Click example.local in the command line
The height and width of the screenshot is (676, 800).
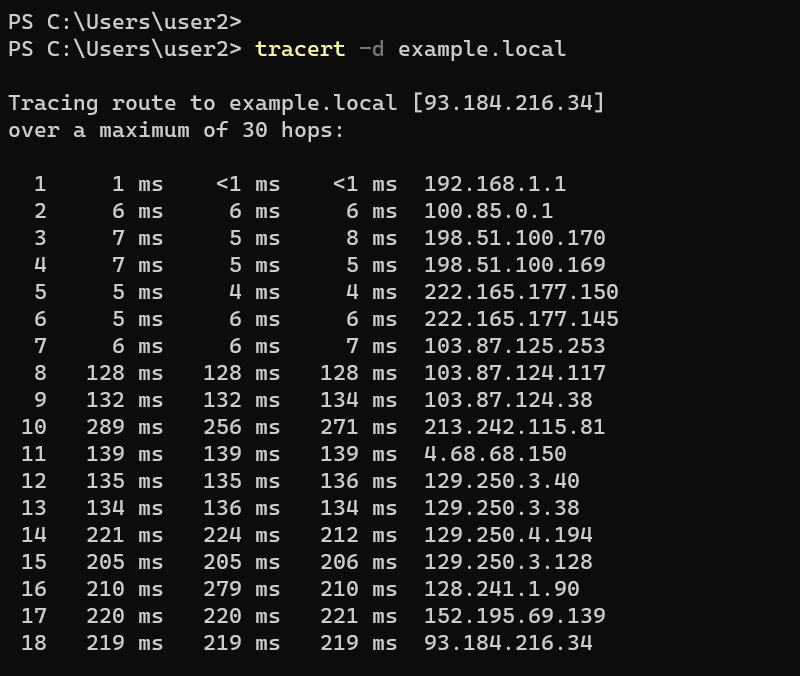tap(482, 49)
